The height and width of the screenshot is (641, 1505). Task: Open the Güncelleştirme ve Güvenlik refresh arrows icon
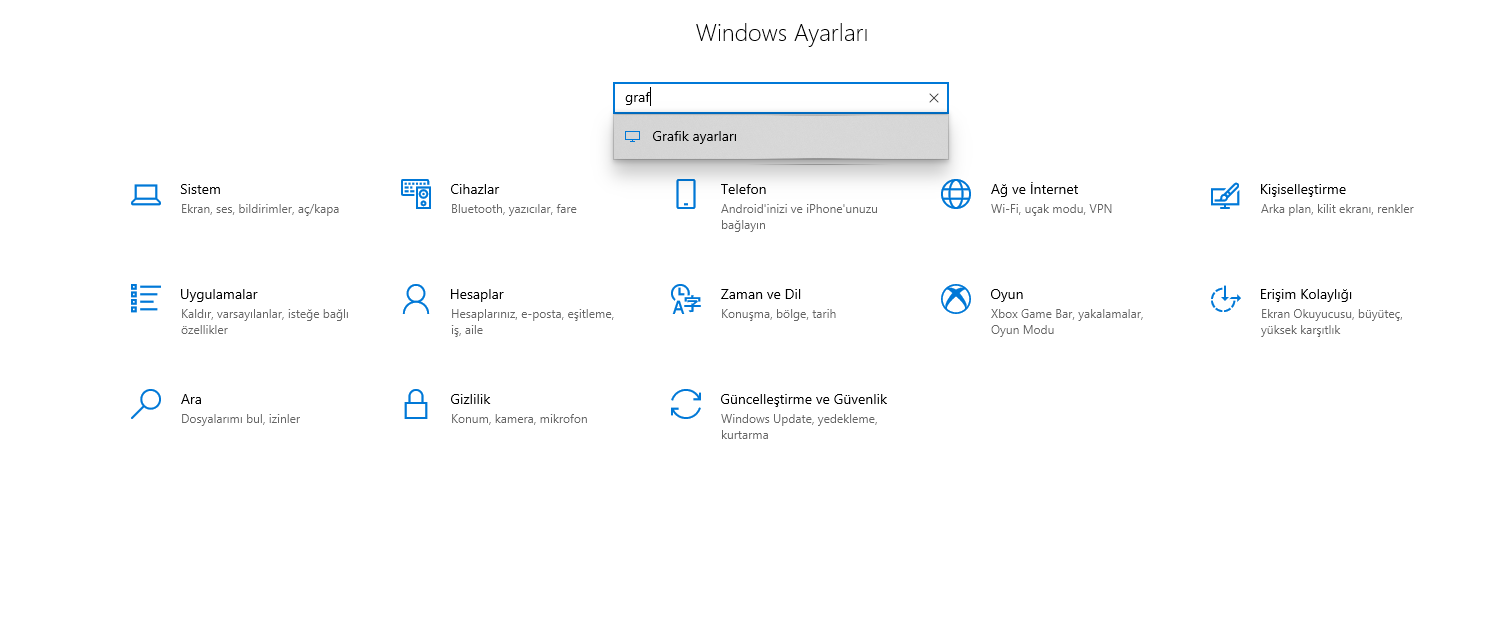pyautogui.click(x=686, y=404)
